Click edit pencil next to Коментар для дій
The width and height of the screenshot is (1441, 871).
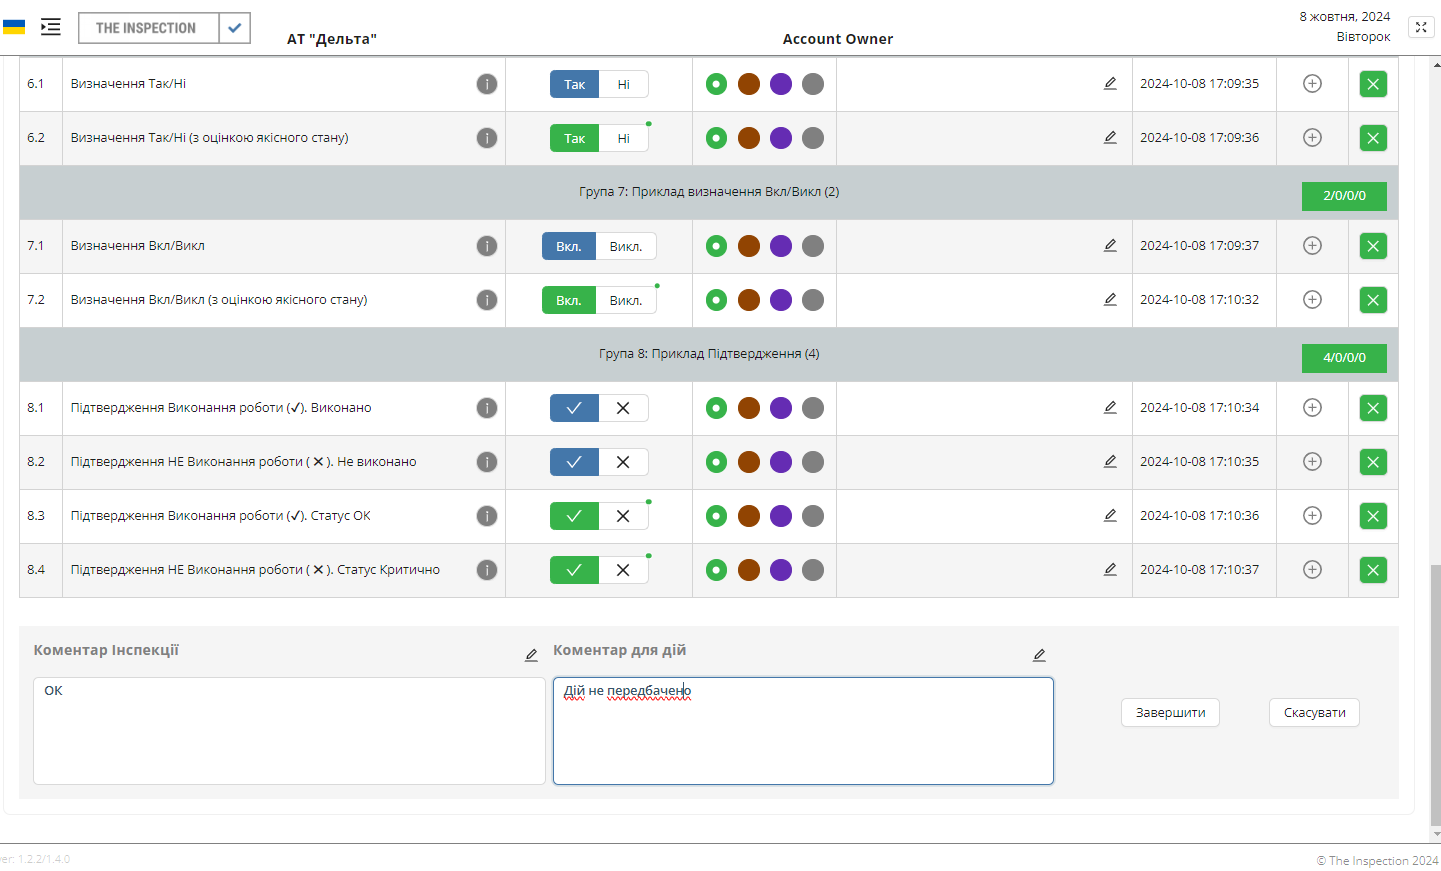1039,655
